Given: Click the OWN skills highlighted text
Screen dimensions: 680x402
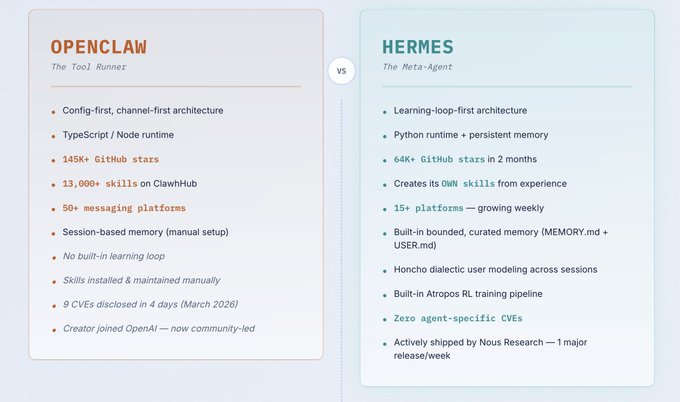Looking at the screenshot, I should [x=468, y=183].
